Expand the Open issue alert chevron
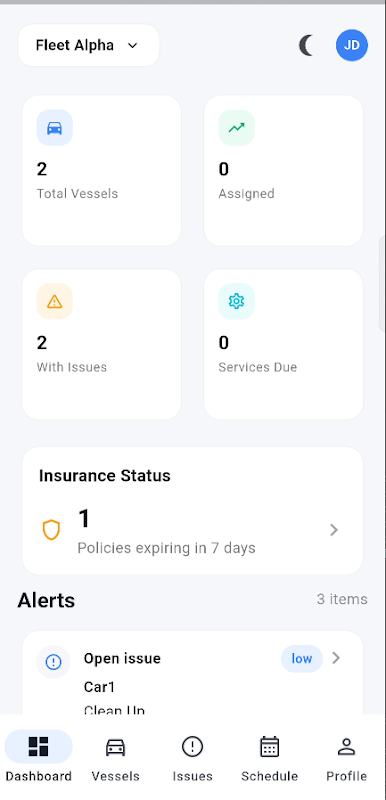The image size is (386, 800). 336,658
